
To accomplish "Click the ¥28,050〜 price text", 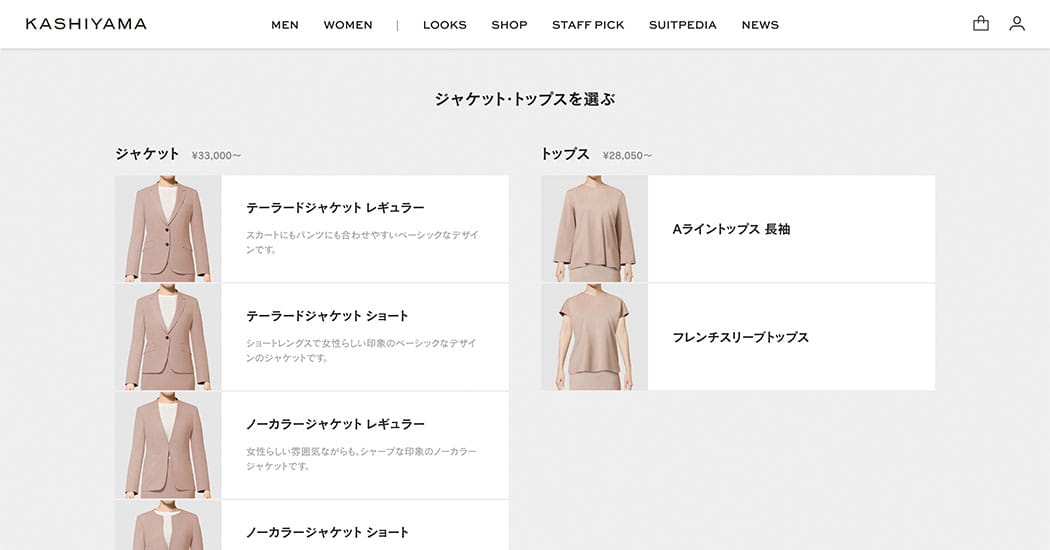I will 627,155.
